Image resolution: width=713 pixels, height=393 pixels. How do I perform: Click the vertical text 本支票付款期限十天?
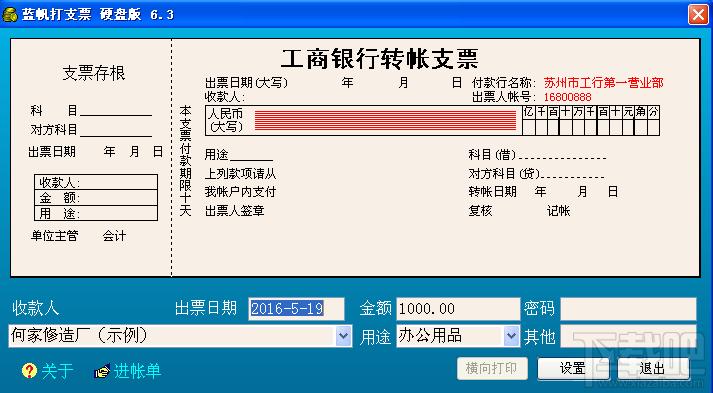185,161
